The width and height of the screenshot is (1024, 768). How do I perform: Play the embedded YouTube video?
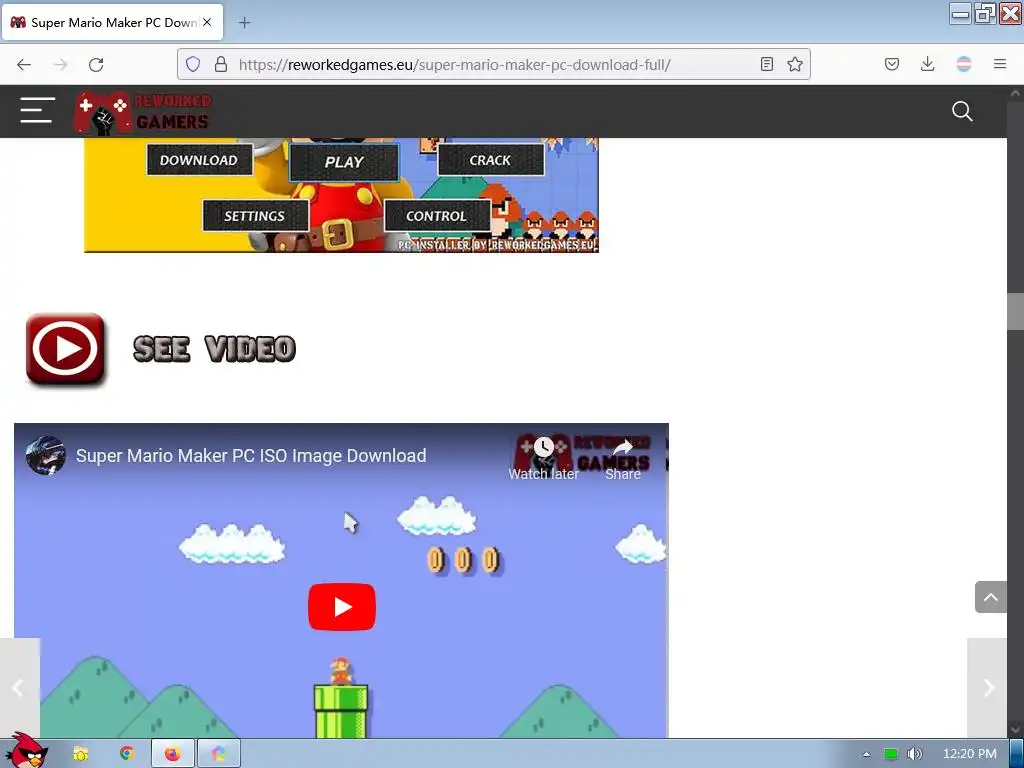(x=342, y=607)
